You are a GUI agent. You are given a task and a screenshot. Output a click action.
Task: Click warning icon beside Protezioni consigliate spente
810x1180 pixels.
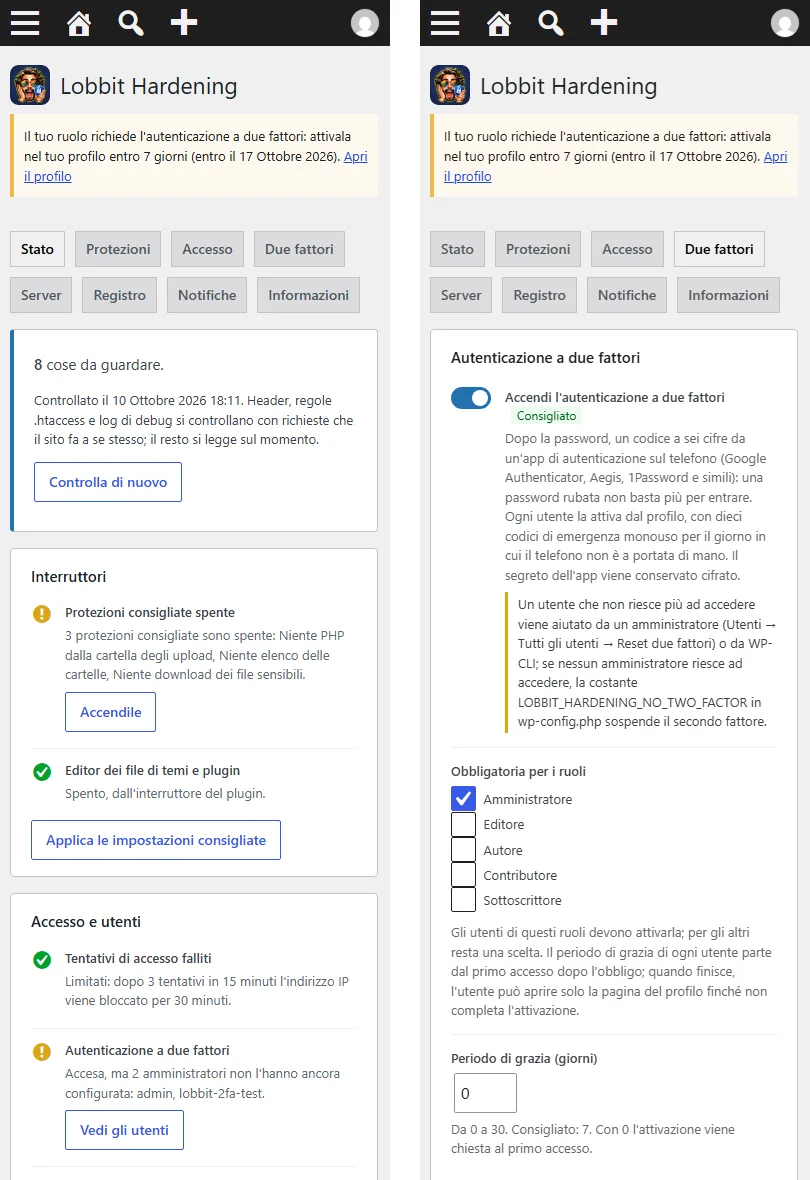tap(42, 613)
